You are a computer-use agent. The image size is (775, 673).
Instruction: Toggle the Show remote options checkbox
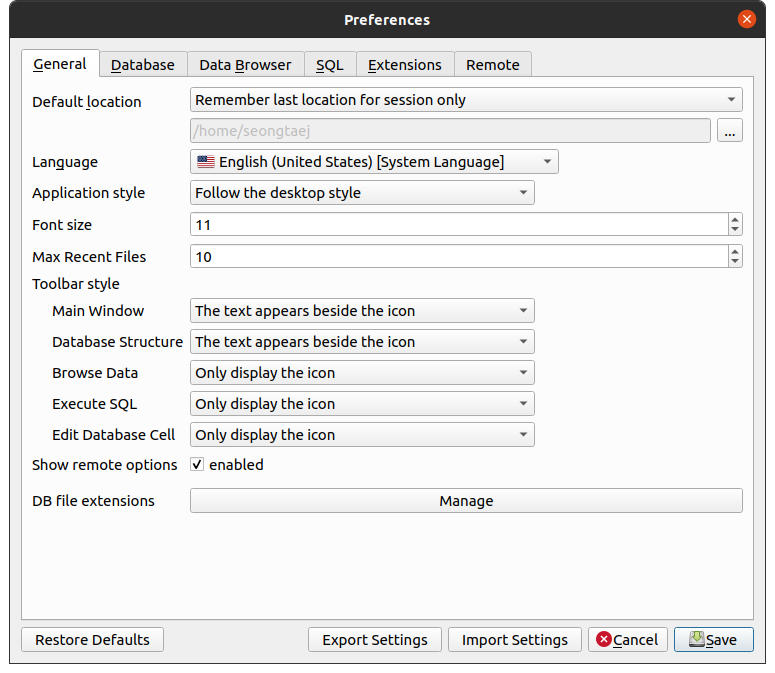pyautogui.click(x=197, y=464)
